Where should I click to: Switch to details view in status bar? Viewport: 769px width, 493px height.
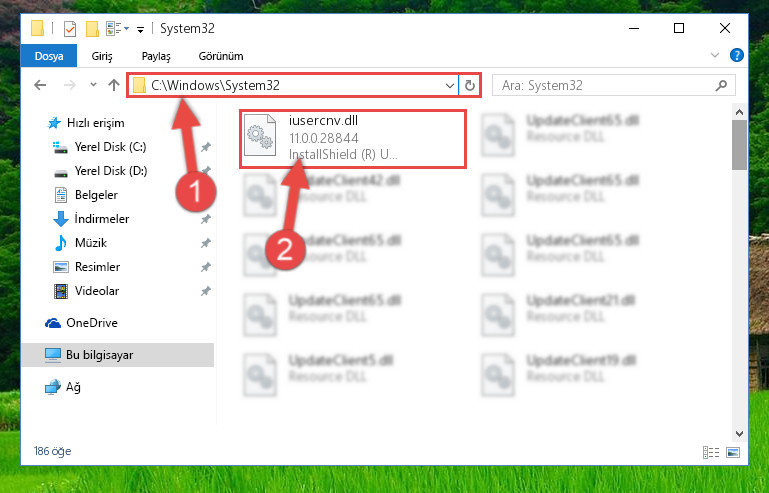711,452
